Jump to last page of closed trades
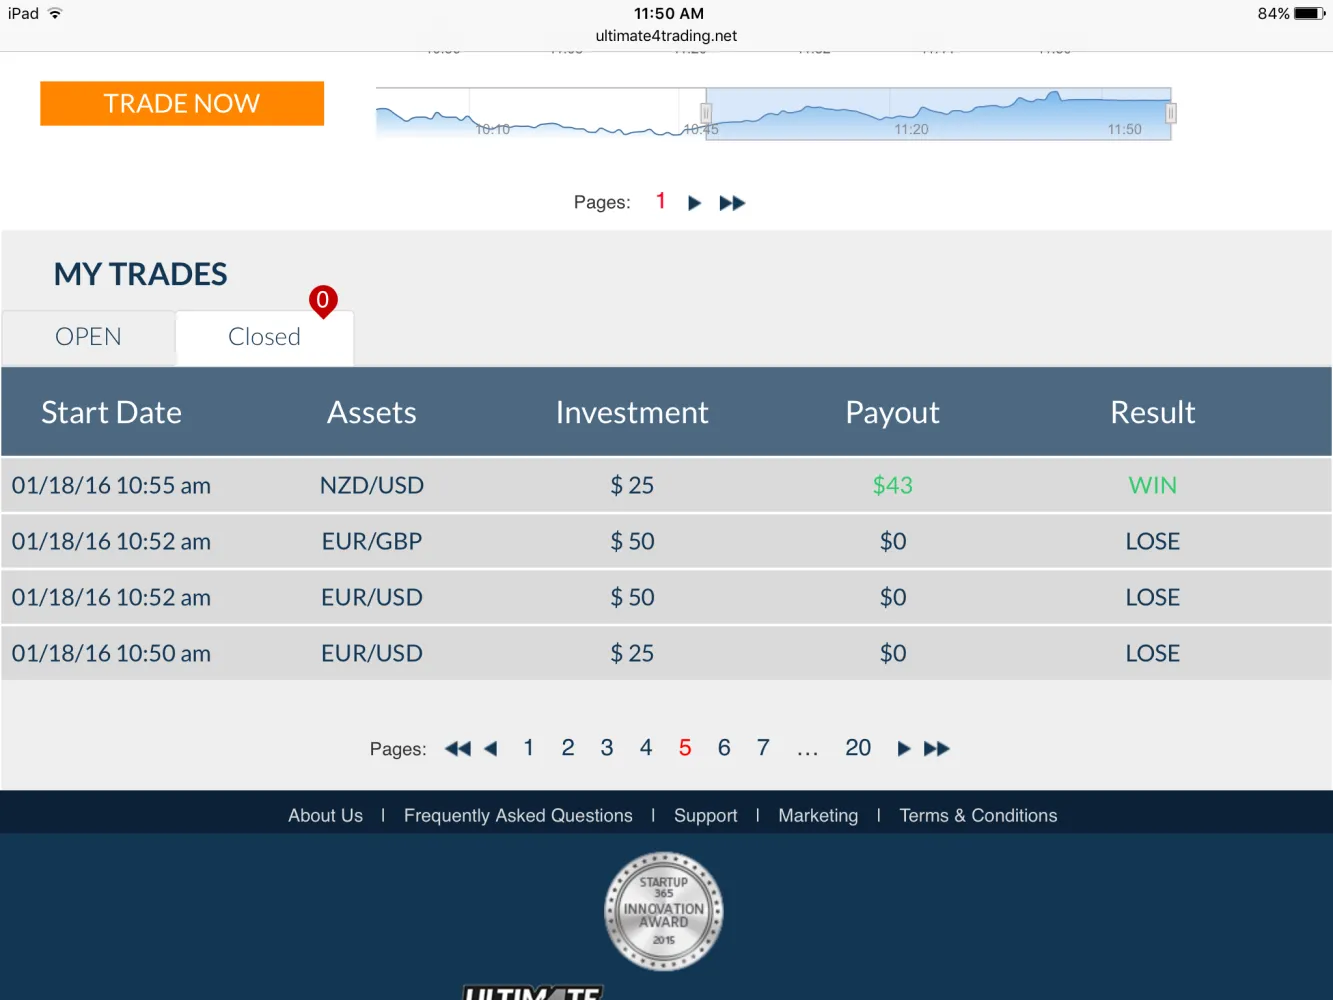1333x1000 pixels. click(x=937, y=749)
